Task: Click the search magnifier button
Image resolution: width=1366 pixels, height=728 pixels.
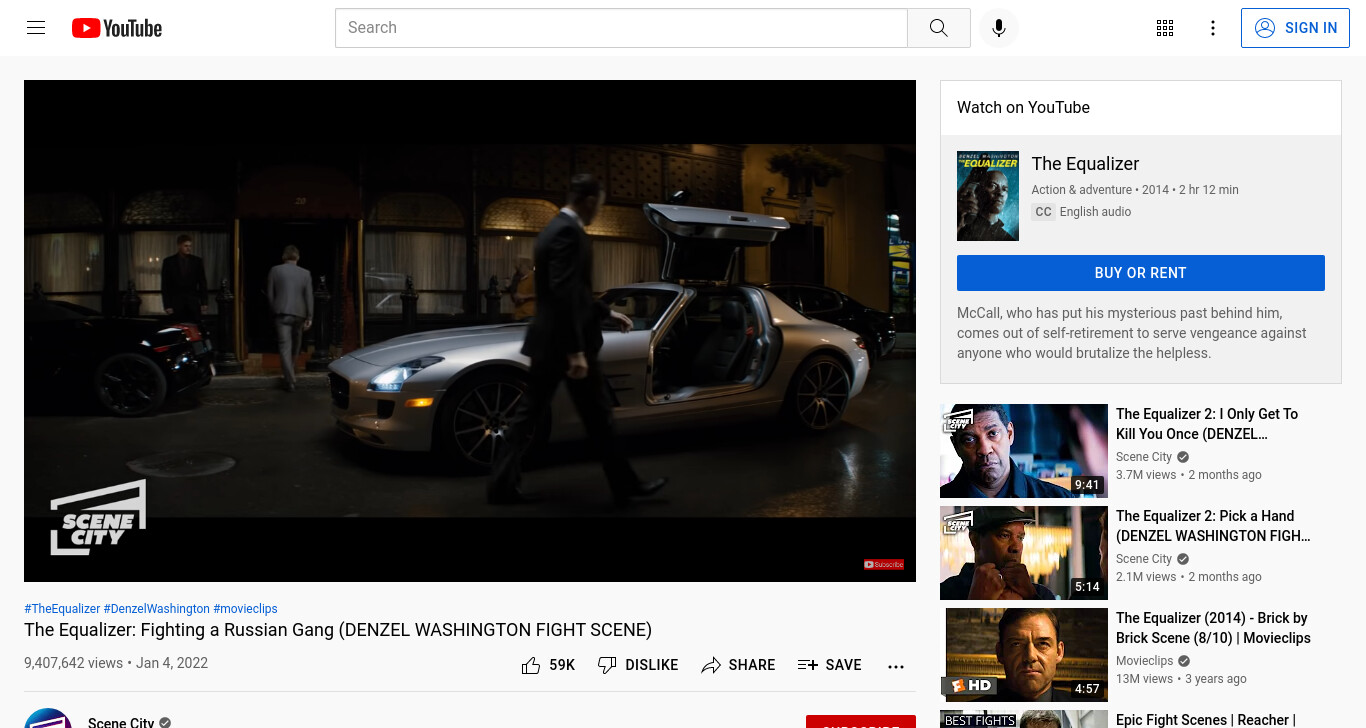Action: click(x=938, y=28)
